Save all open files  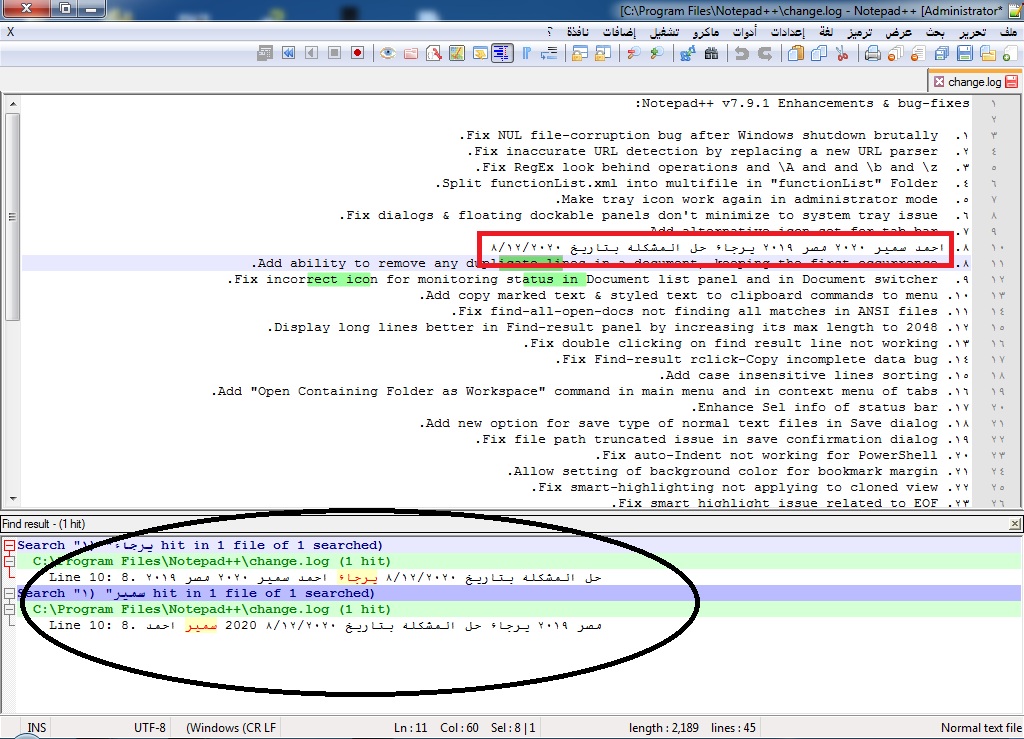coord(942,52)
